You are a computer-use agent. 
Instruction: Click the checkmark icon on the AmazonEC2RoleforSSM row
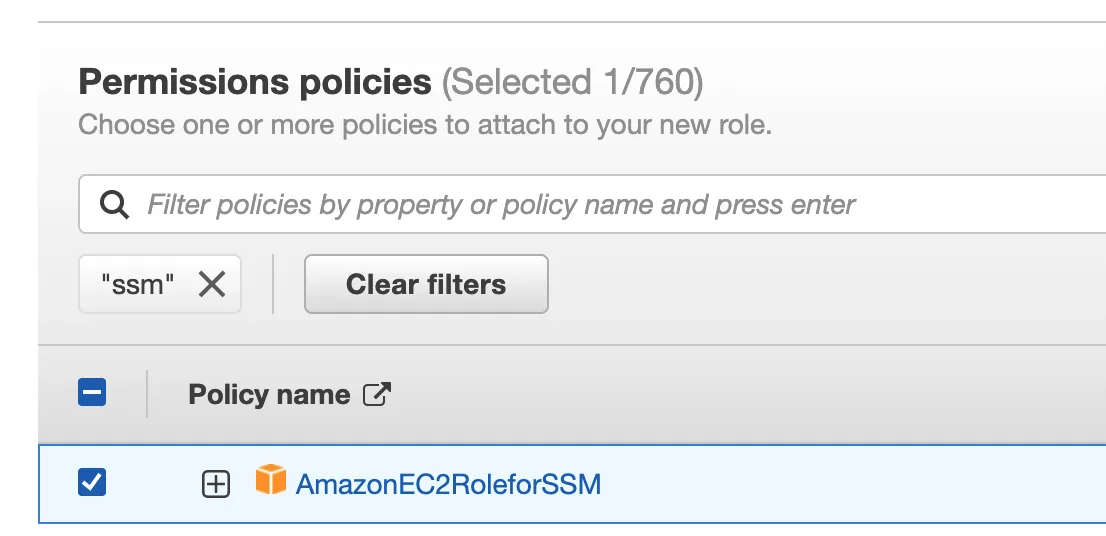click(92, 482)
